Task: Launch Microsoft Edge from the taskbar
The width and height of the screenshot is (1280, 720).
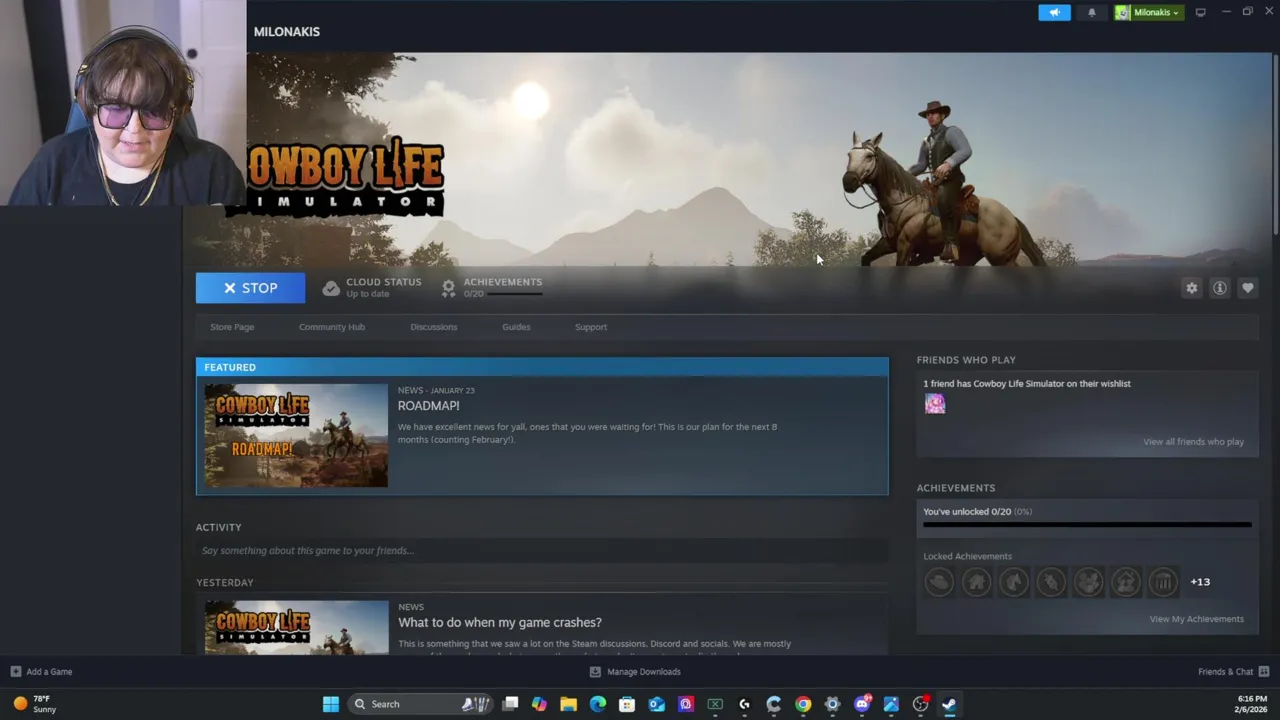Action: tap(598, 704)
